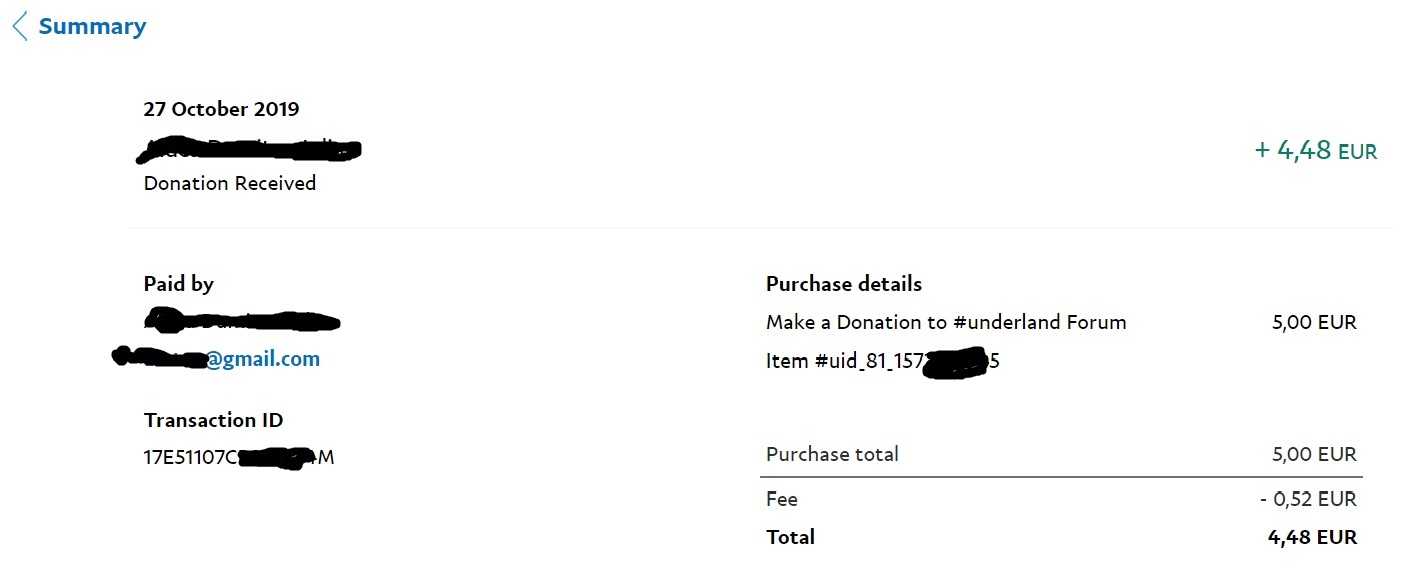Go back via the Summary link
1401x563 pixels.
point(92,27)
